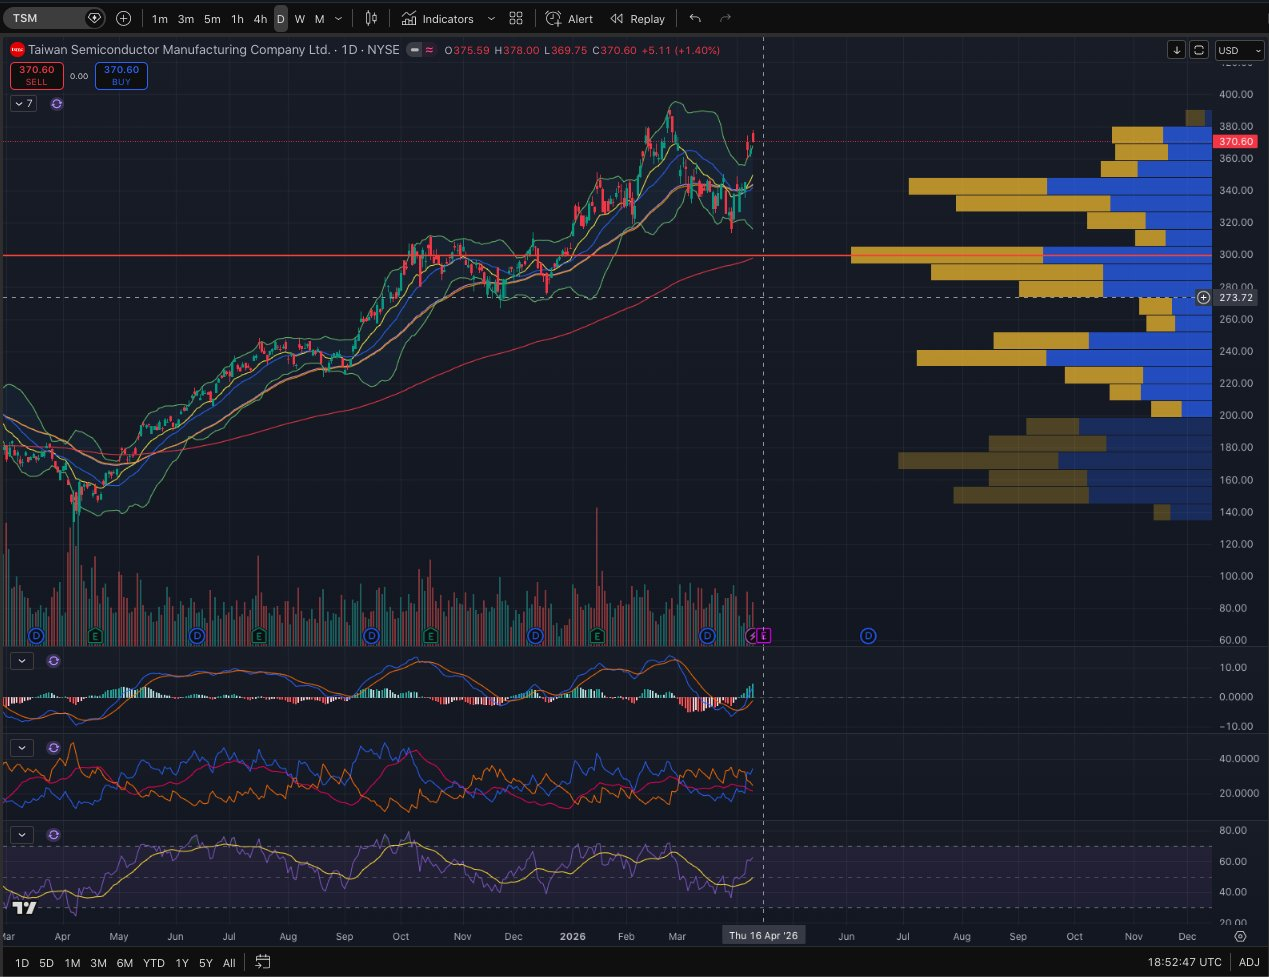
Task: Open the indicator templates grid icon
Action: 516,18
